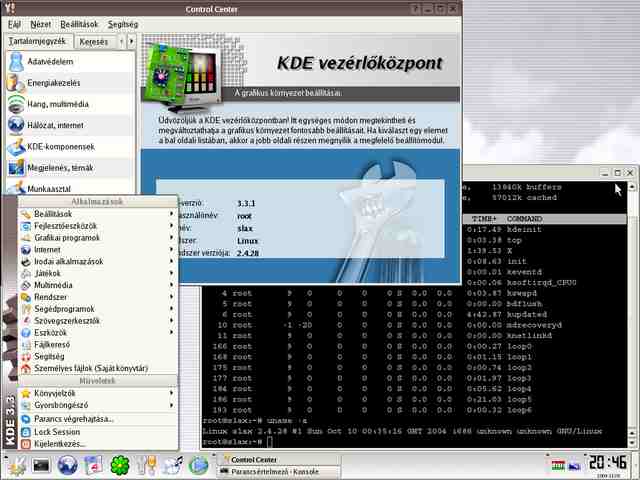Expand the Beállítások submenu arrow
The width and height of the screenshot is (640, 480).
[171, 214]
